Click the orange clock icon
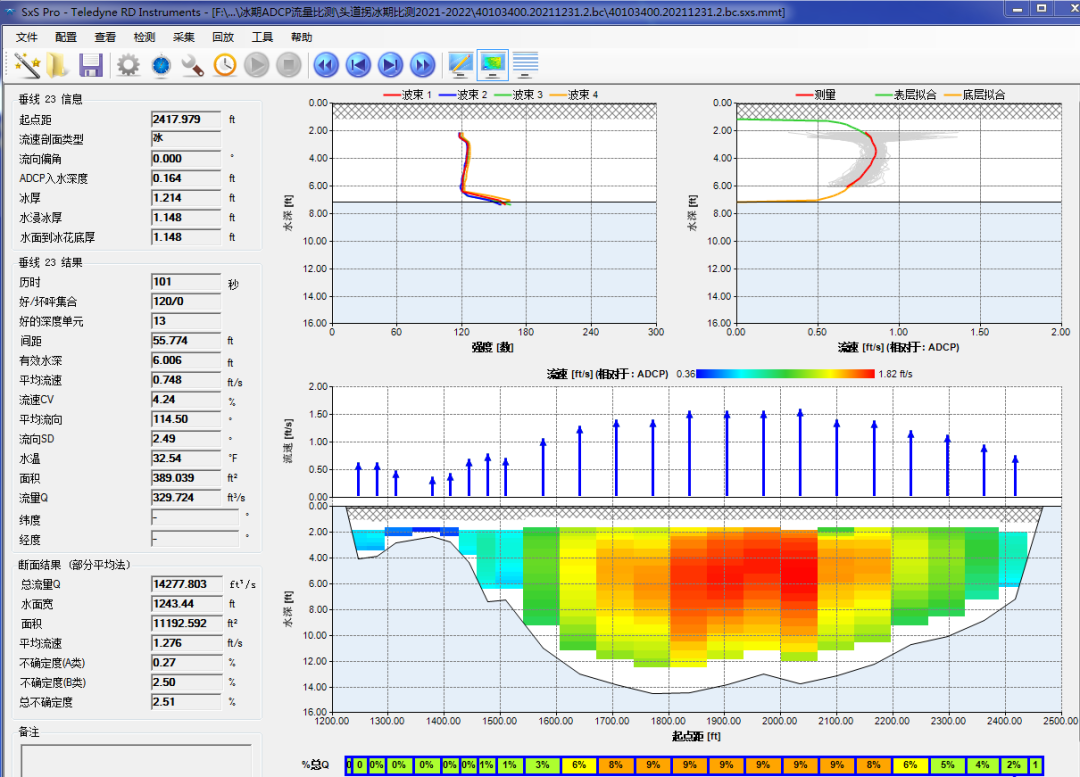This screenshot has width=1080, height=777. pyautogui.click(x=225, y=65)
